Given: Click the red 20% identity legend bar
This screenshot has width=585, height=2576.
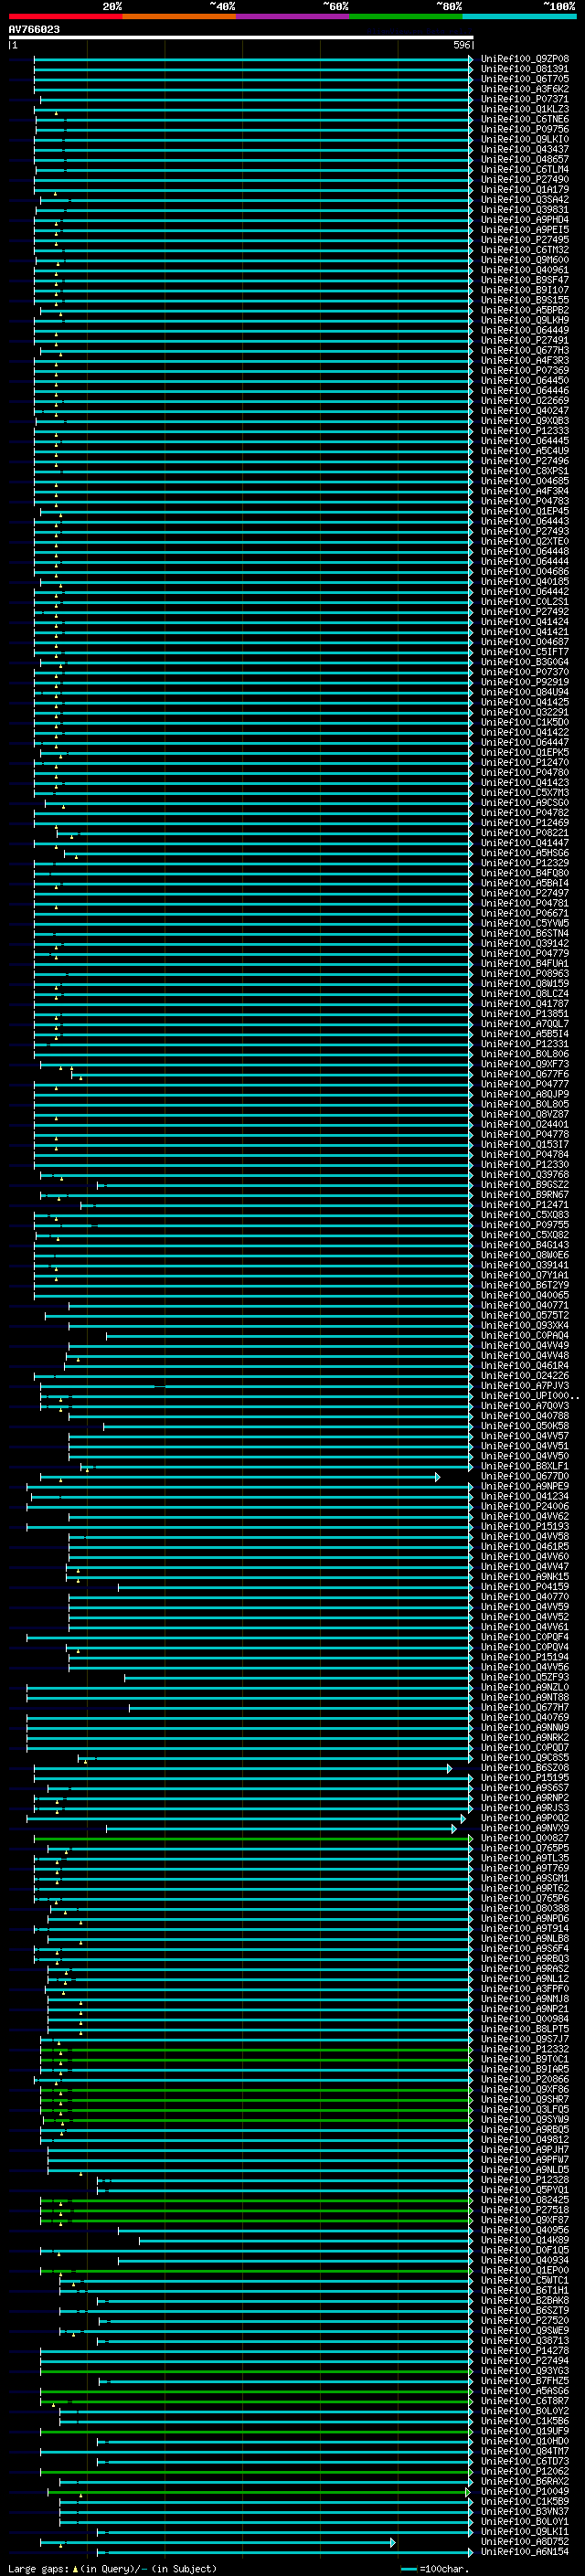Looking at the screenshot, I should click(65, 16).
